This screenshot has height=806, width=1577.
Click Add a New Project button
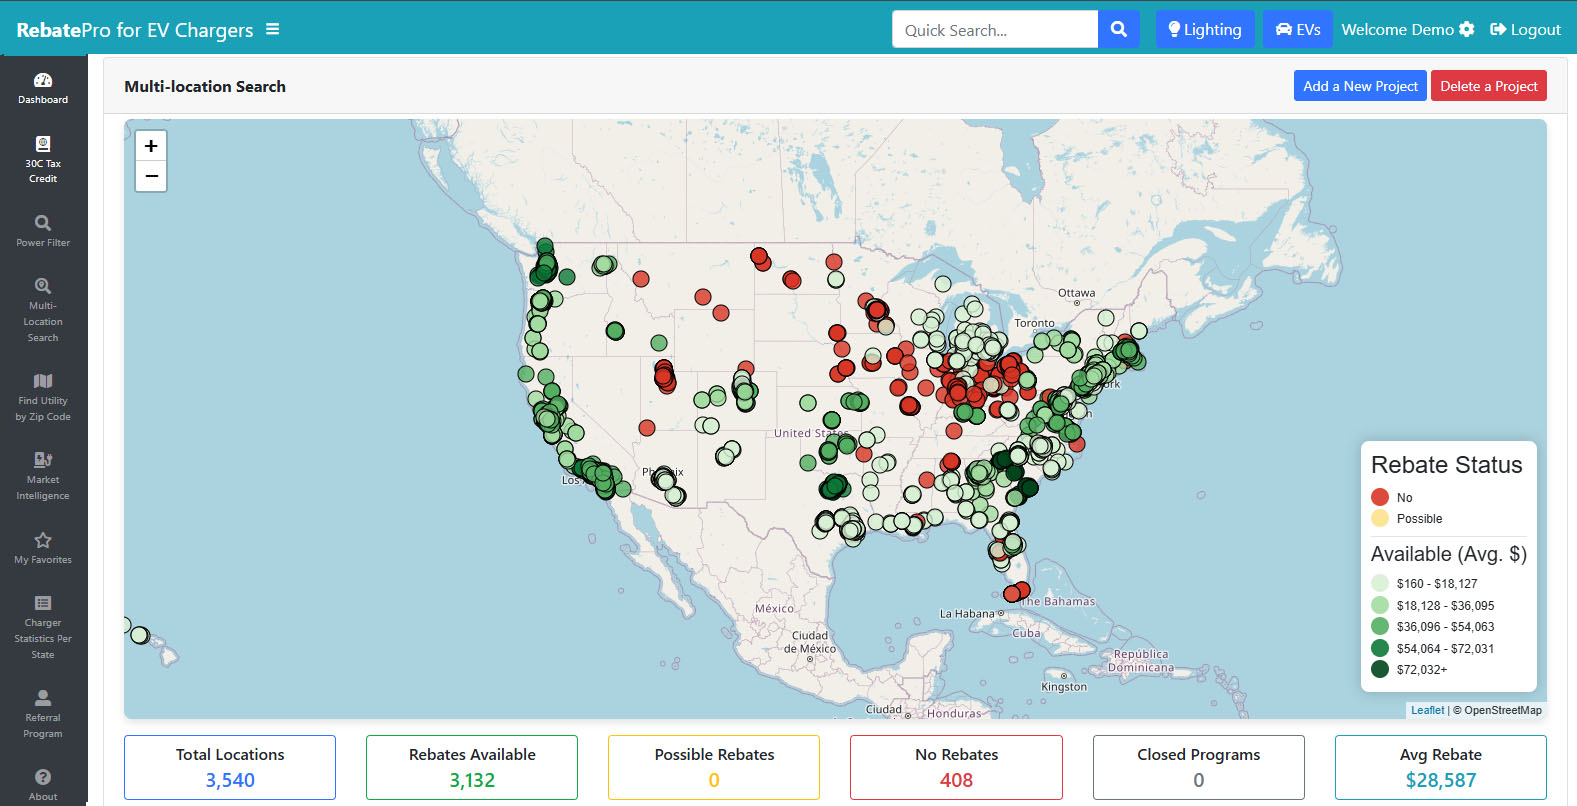pyautogui.click(x=1360, y=86)
